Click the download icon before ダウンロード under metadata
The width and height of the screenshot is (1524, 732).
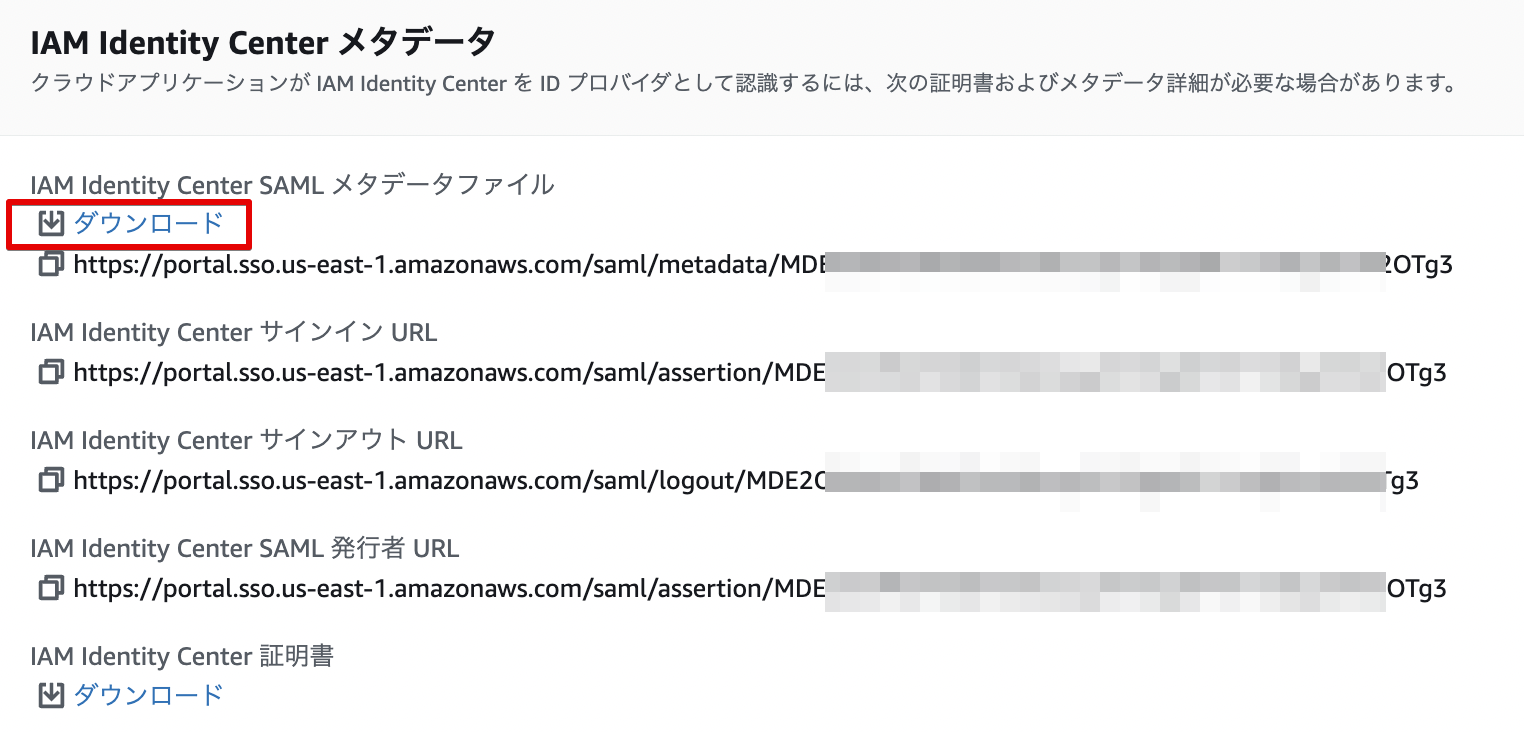point(51,223)
